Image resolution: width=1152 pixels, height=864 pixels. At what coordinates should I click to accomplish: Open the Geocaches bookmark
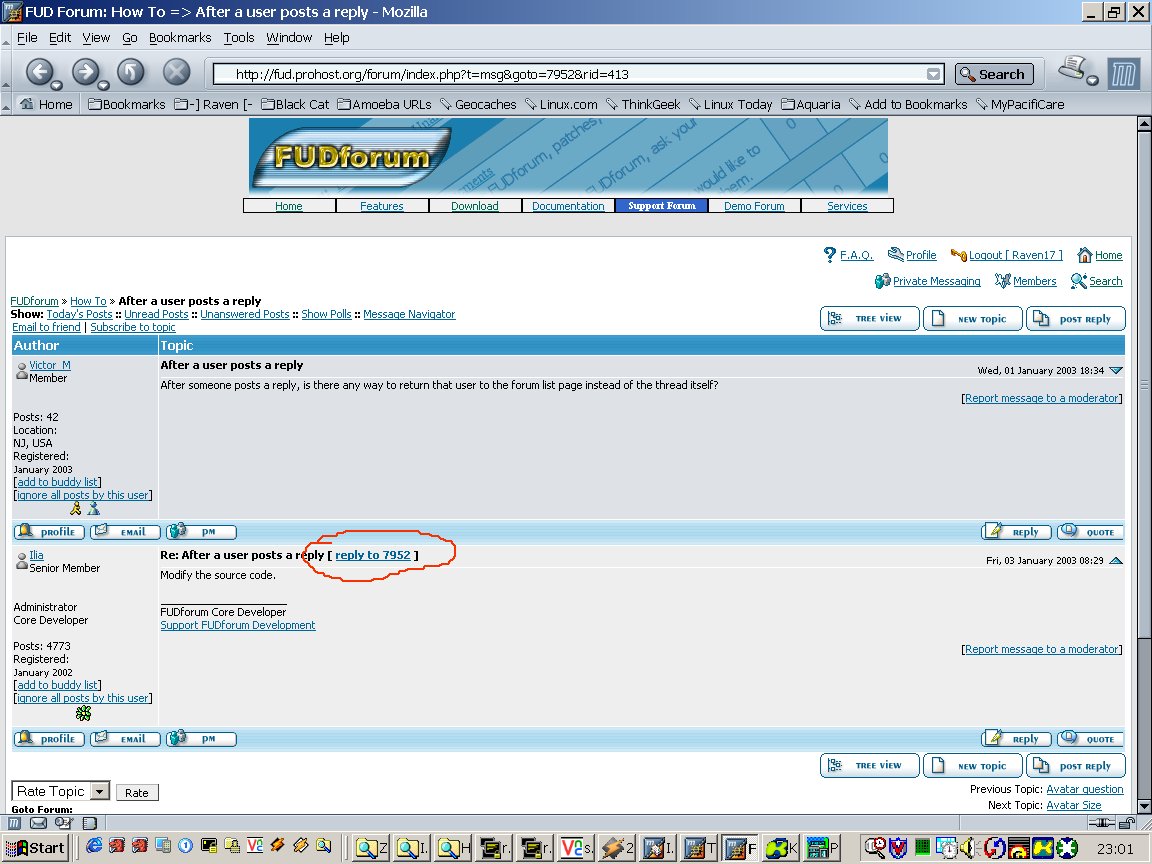pos(478,104)
